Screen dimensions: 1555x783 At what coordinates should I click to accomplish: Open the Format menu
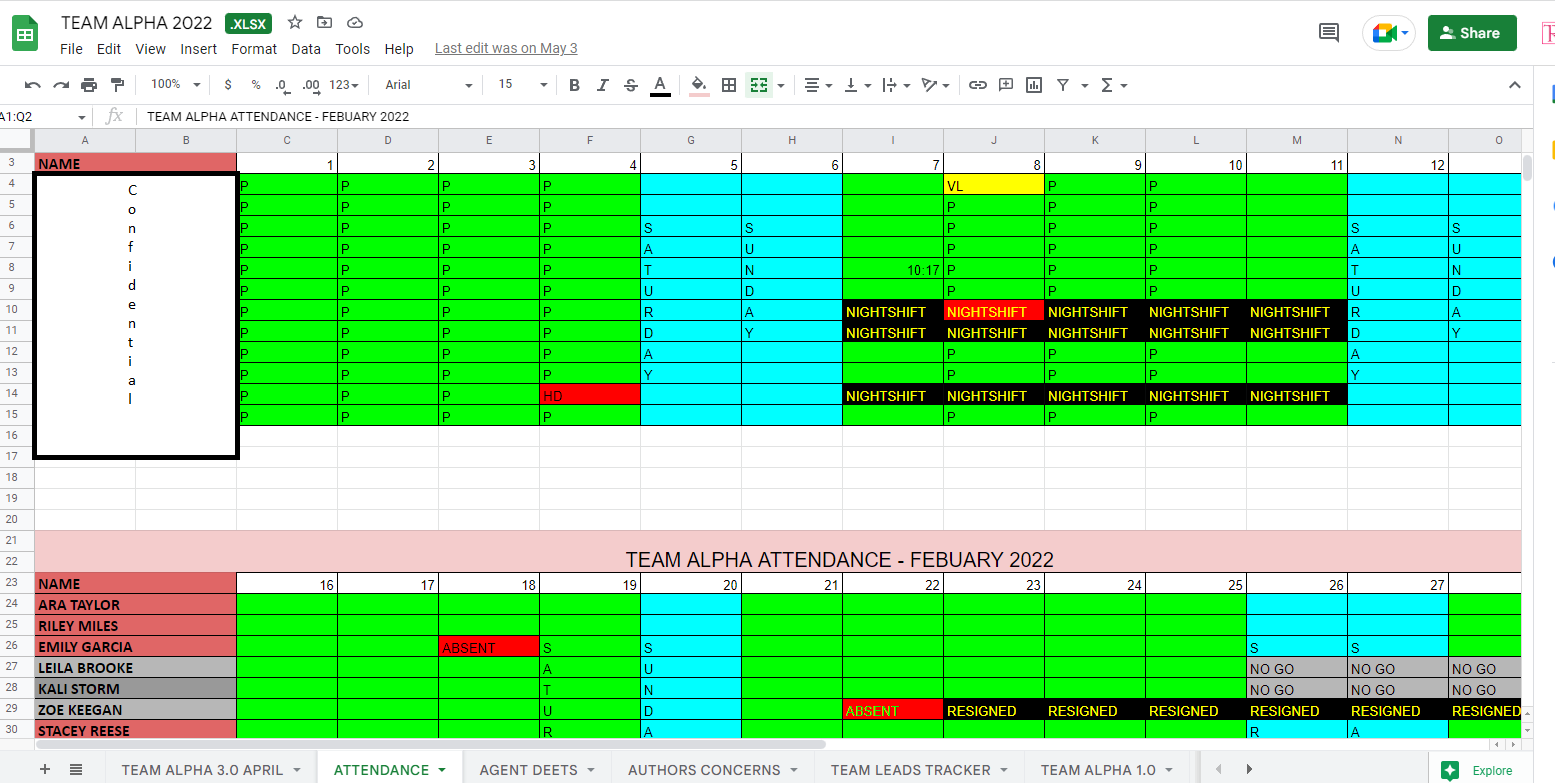(254, 48)
